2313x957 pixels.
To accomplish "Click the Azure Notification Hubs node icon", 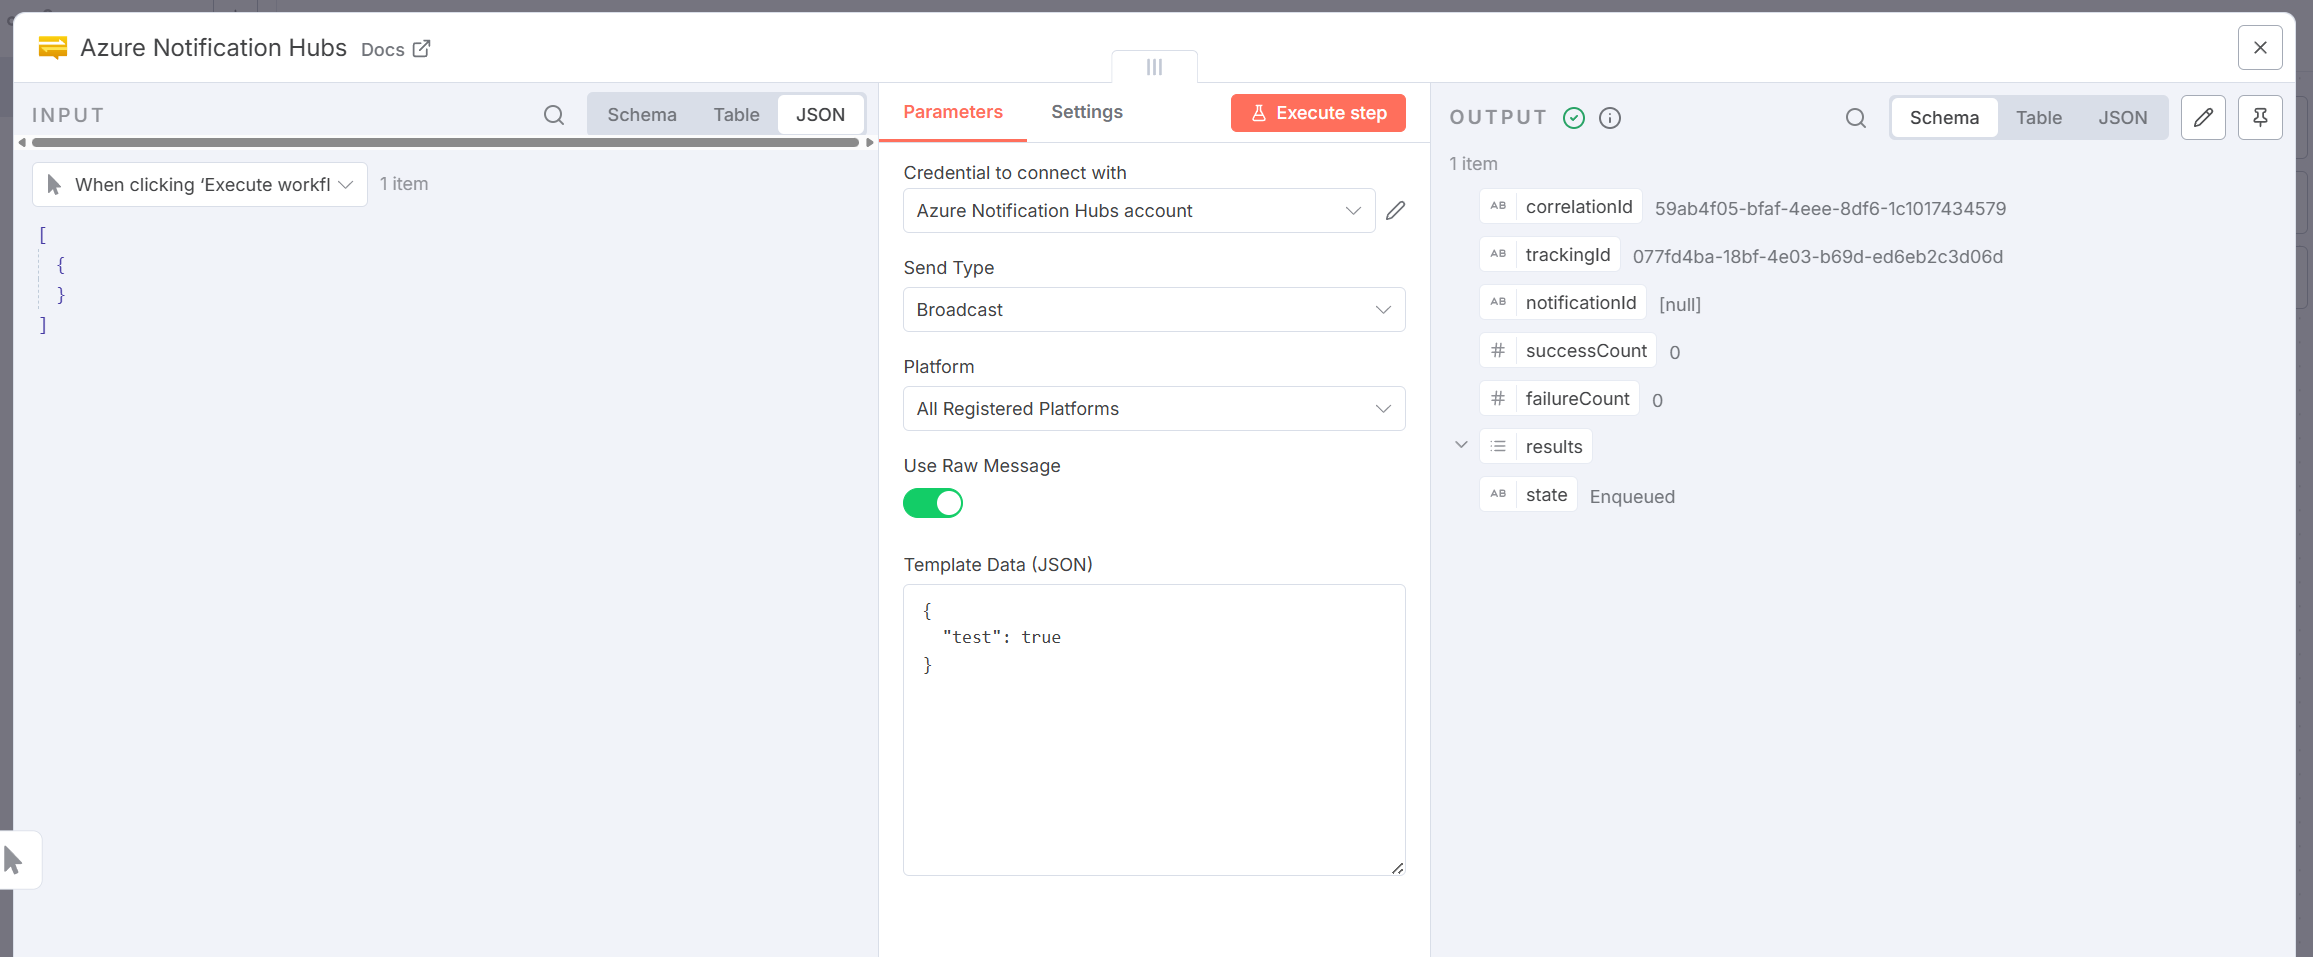I will click(53, 48).
